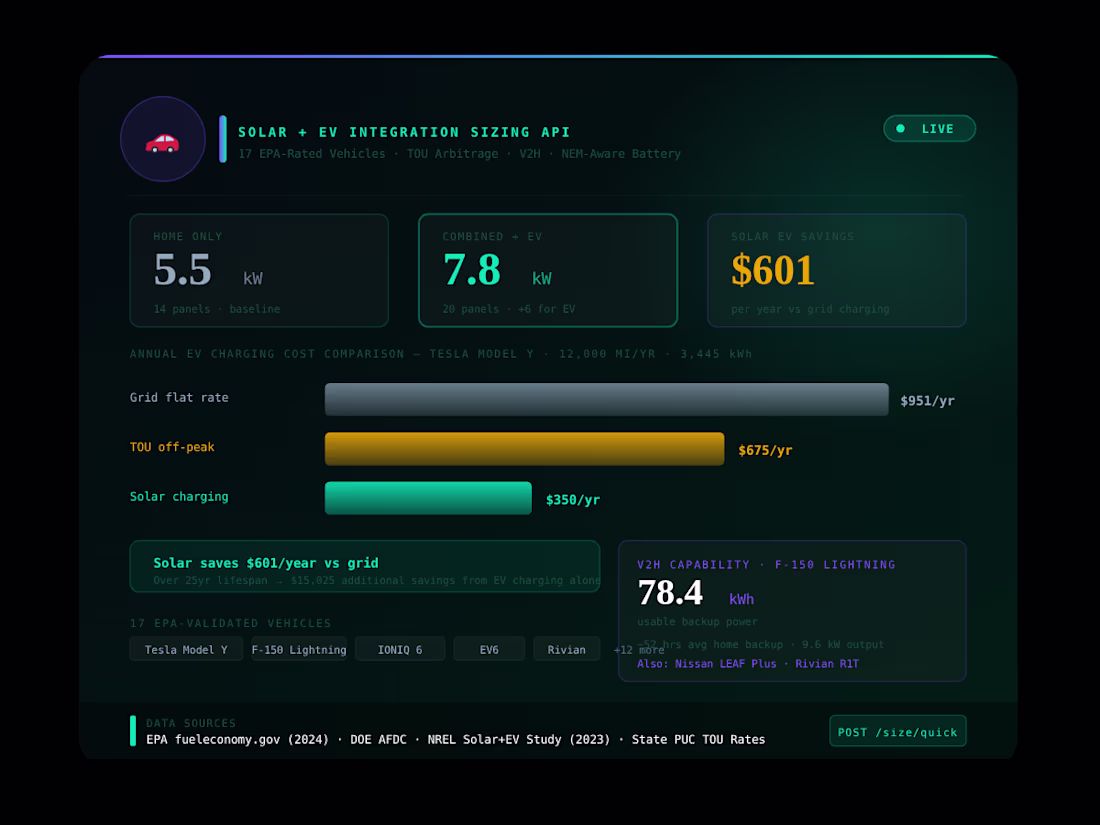1100x825 pixels.
Task: Click the TOU off-peak label
Action: click(172, 447)
